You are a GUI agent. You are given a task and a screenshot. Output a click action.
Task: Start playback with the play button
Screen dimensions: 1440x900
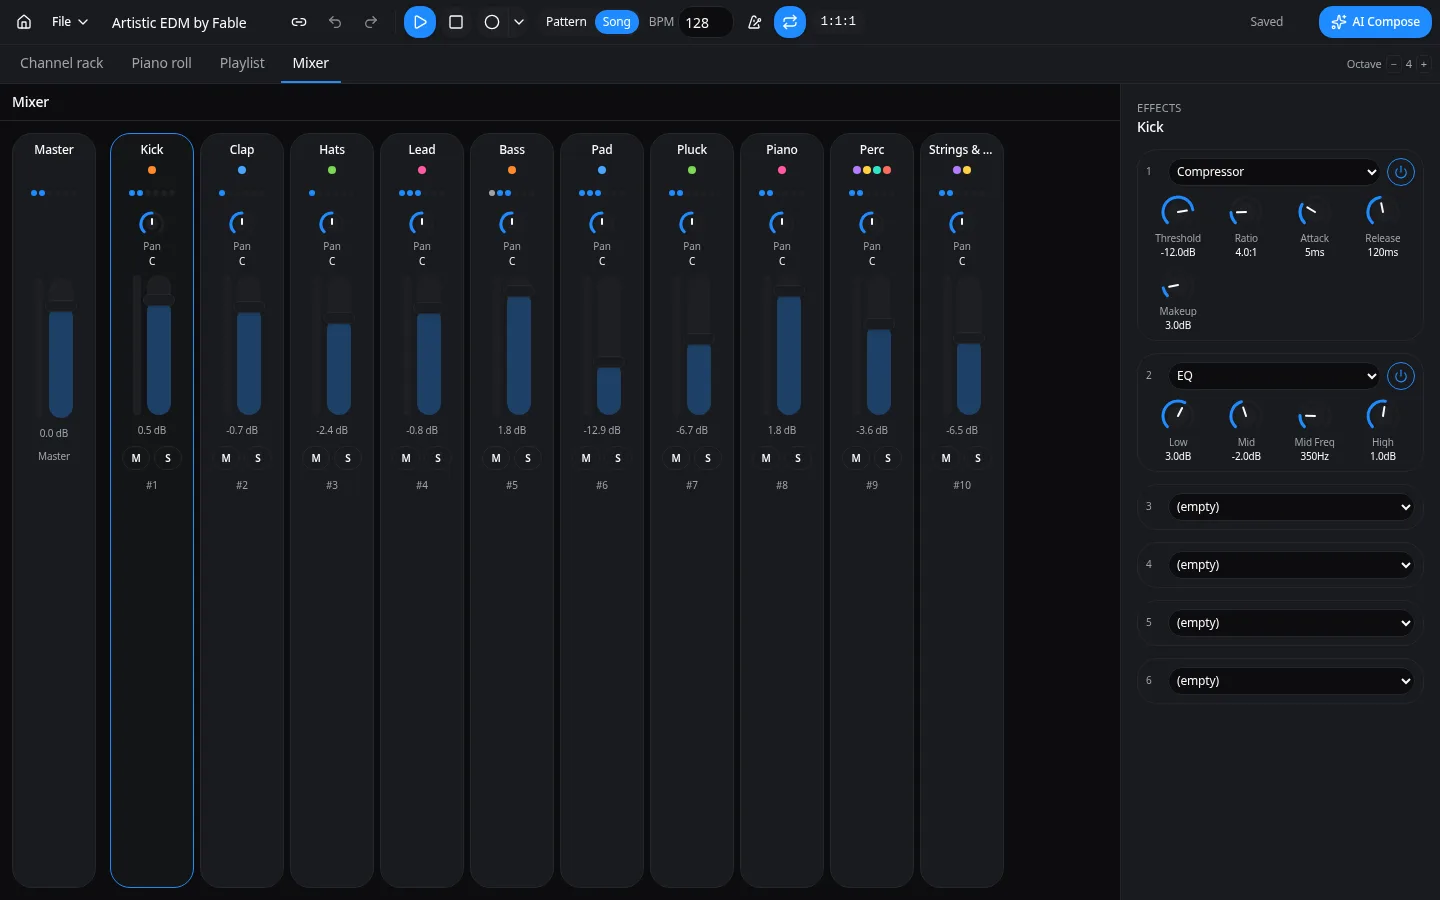[x=420, y=22]
